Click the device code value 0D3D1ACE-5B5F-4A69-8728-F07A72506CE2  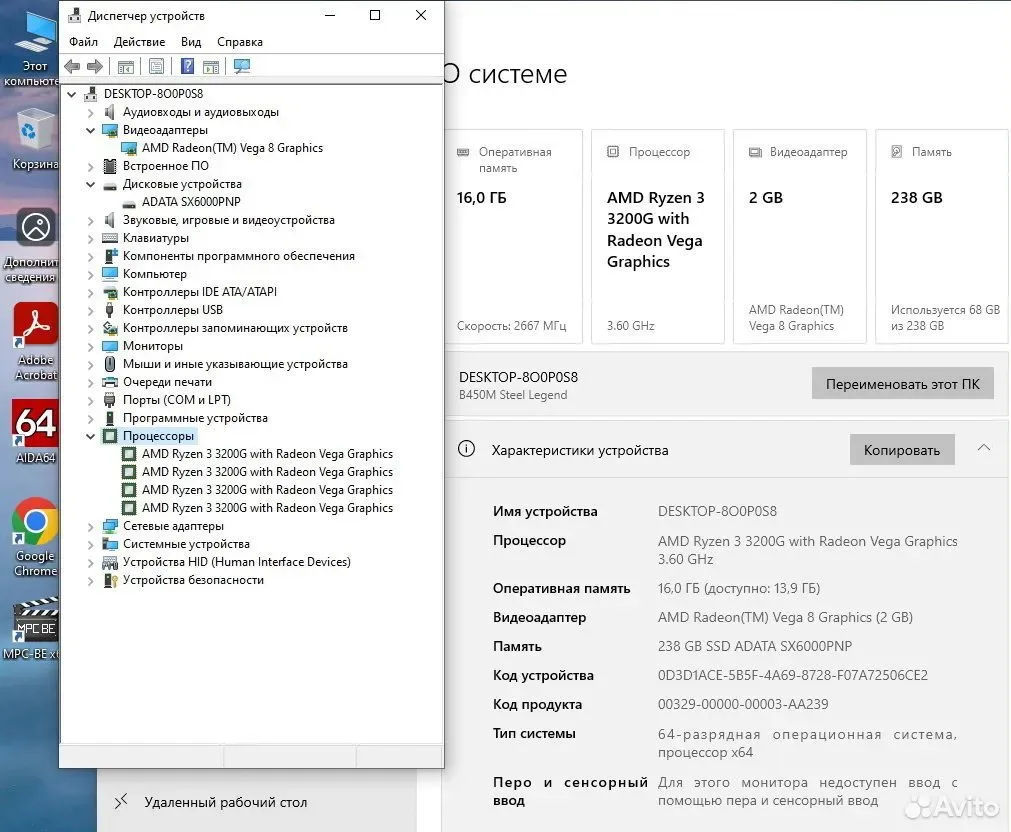792,675
